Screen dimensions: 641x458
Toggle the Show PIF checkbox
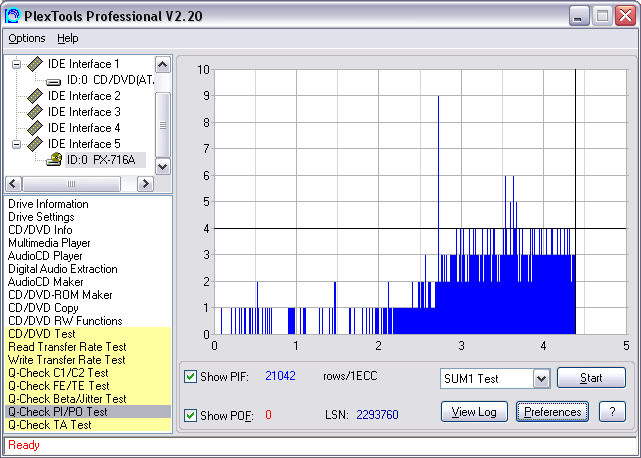point(191,376)
